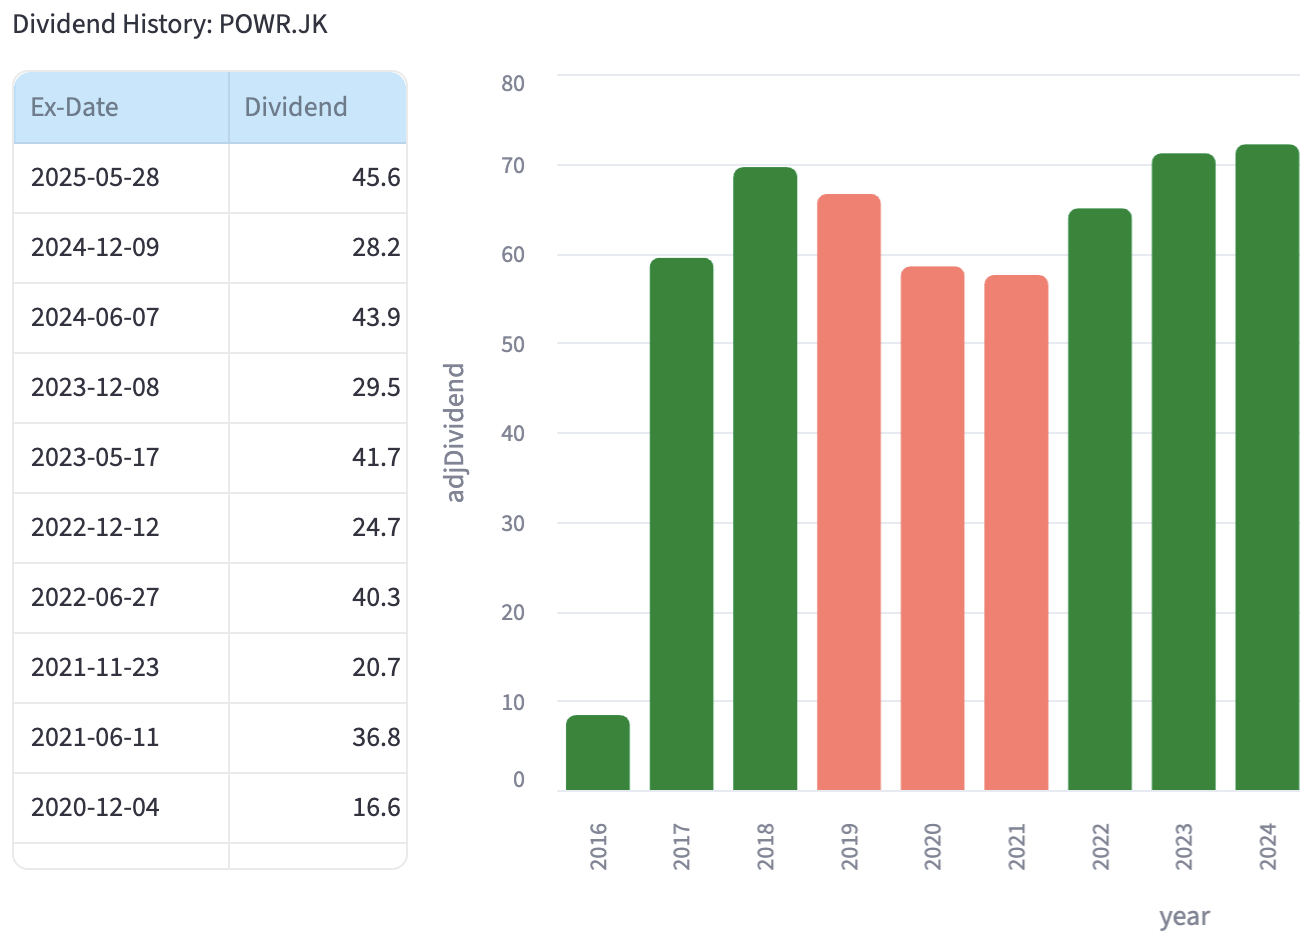This screenshot has width=1300, height=940.
Task: Select the 2024-12-09 ex-date cell
Action: click(x=121, y=248)
